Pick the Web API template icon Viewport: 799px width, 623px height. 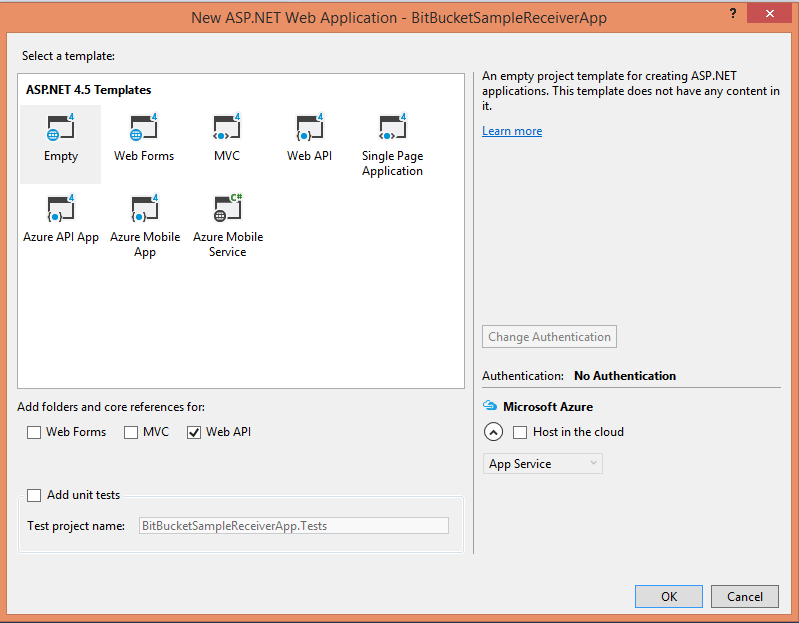tap(309, 127)
